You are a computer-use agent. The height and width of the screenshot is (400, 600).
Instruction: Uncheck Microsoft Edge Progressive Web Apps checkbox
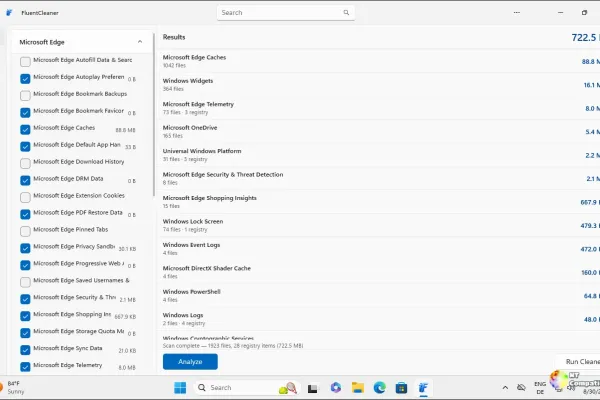(25, 265)
